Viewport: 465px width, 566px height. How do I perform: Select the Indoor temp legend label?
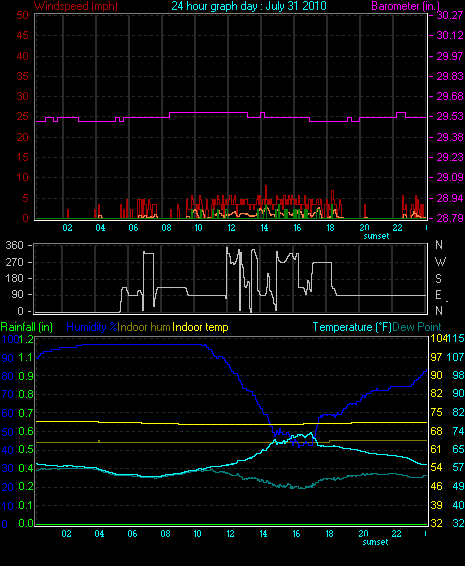click(x=200, y=327)
